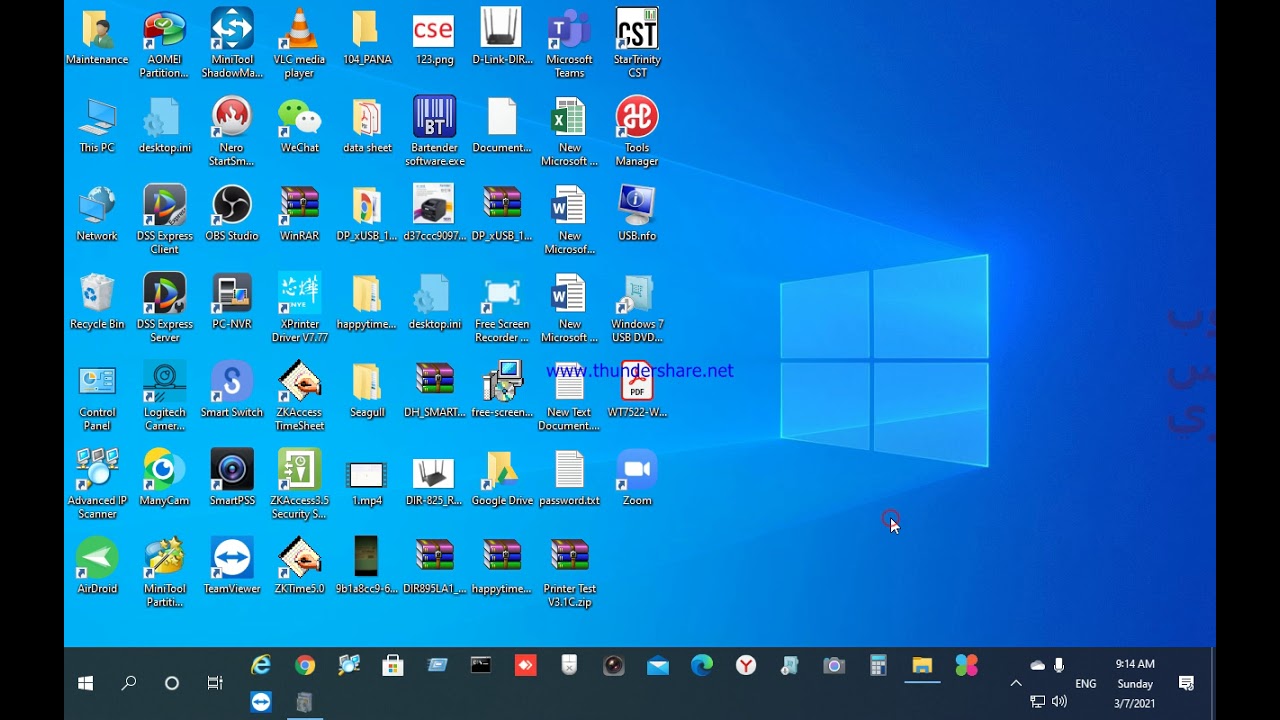Screen dimensions: 1280x720
Task: Open Tools Manager shortcut
Action: pyautogui.click(x=637, y=132)
